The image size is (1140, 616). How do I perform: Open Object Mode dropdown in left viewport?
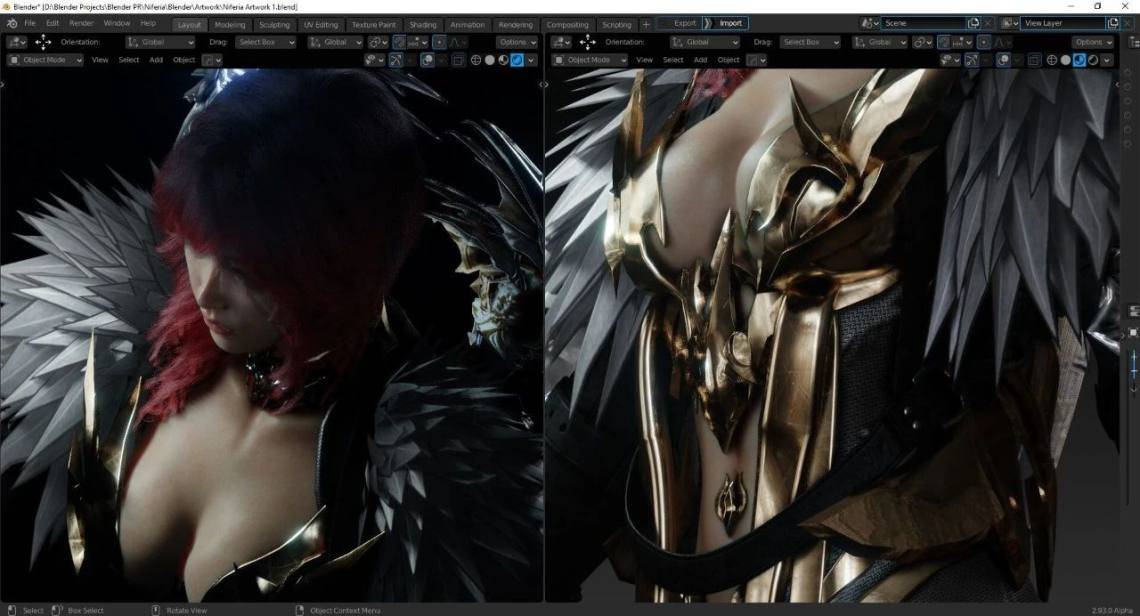44,60
